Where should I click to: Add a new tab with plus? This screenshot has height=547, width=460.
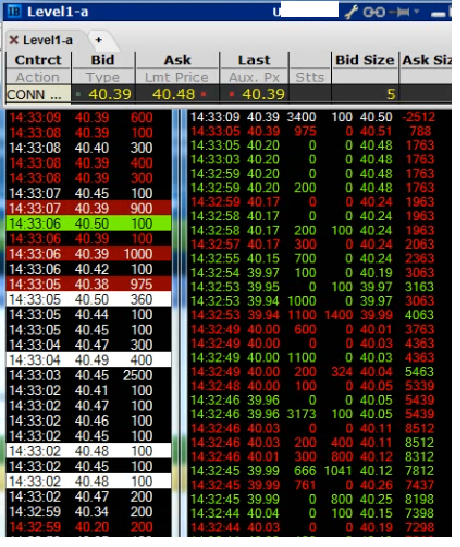[x=99, y=40]
